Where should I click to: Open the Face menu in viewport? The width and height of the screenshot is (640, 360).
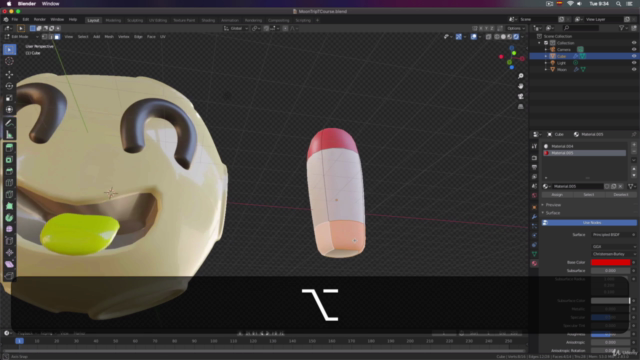151,37
